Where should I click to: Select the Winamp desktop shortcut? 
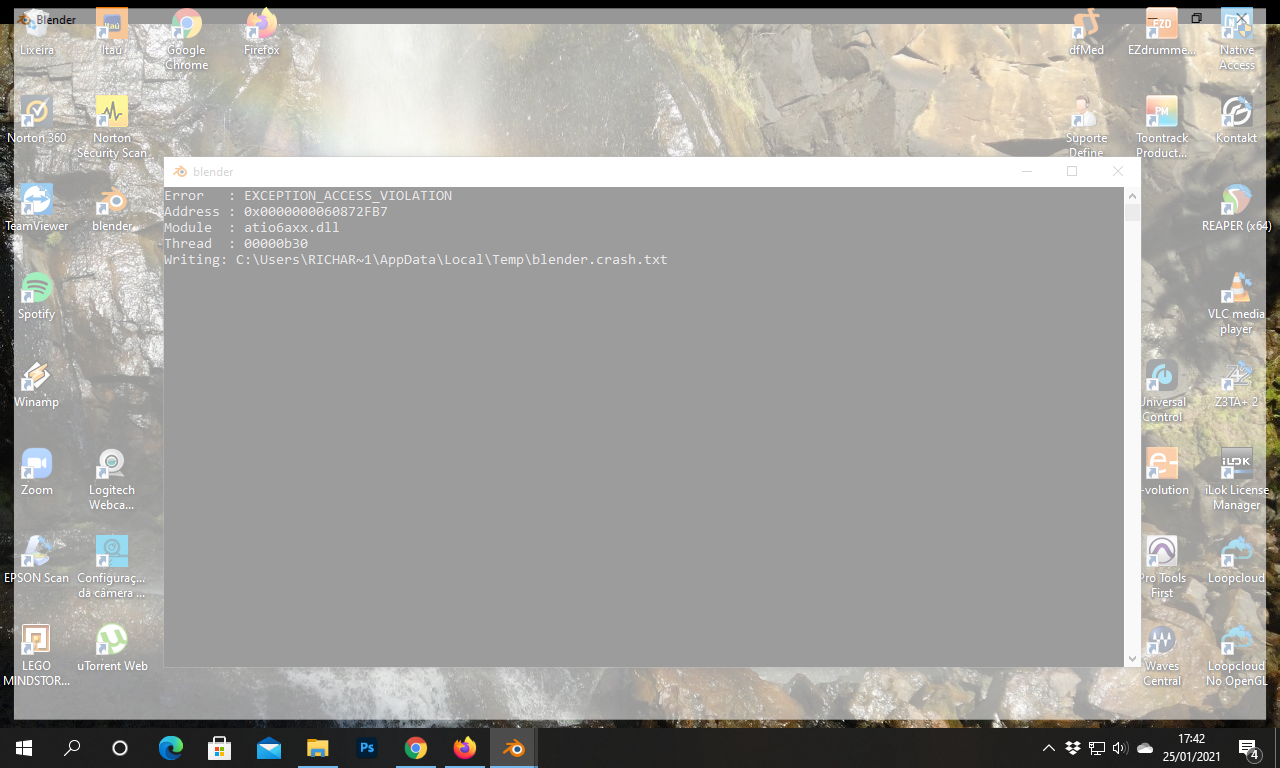tap(37, 384)
